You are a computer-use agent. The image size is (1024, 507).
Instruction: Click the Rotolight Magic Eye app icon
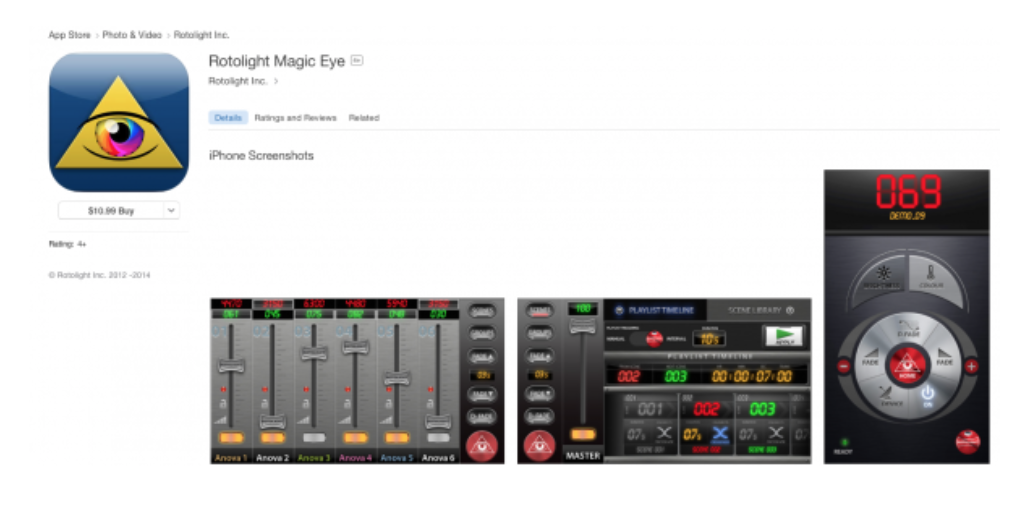119,122
